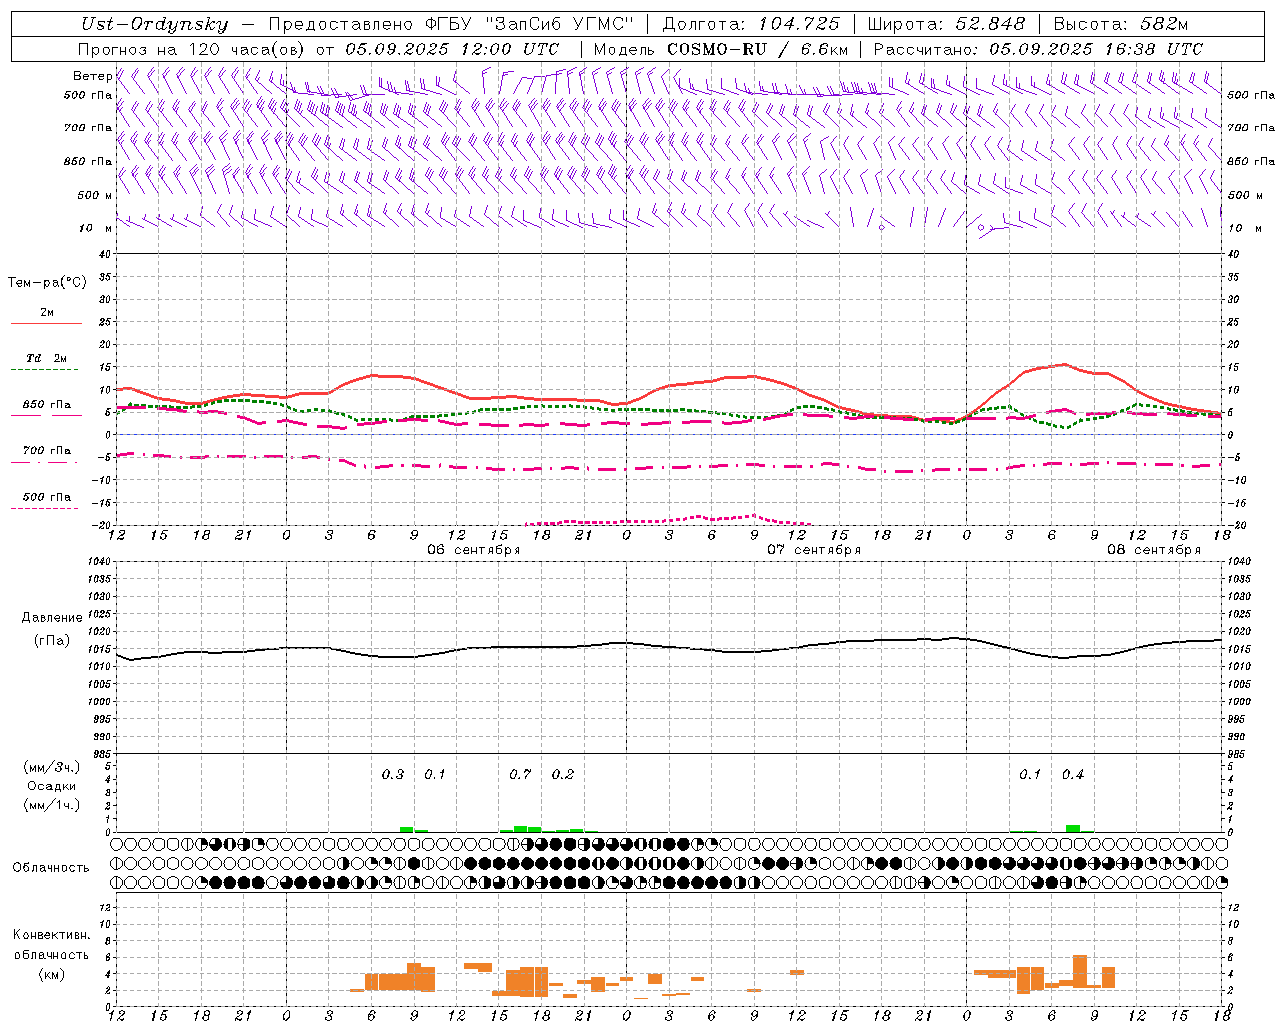Click the '10 м' wind level label on left
This screenshot has height=1024, width=1280.
coord(95,228)
